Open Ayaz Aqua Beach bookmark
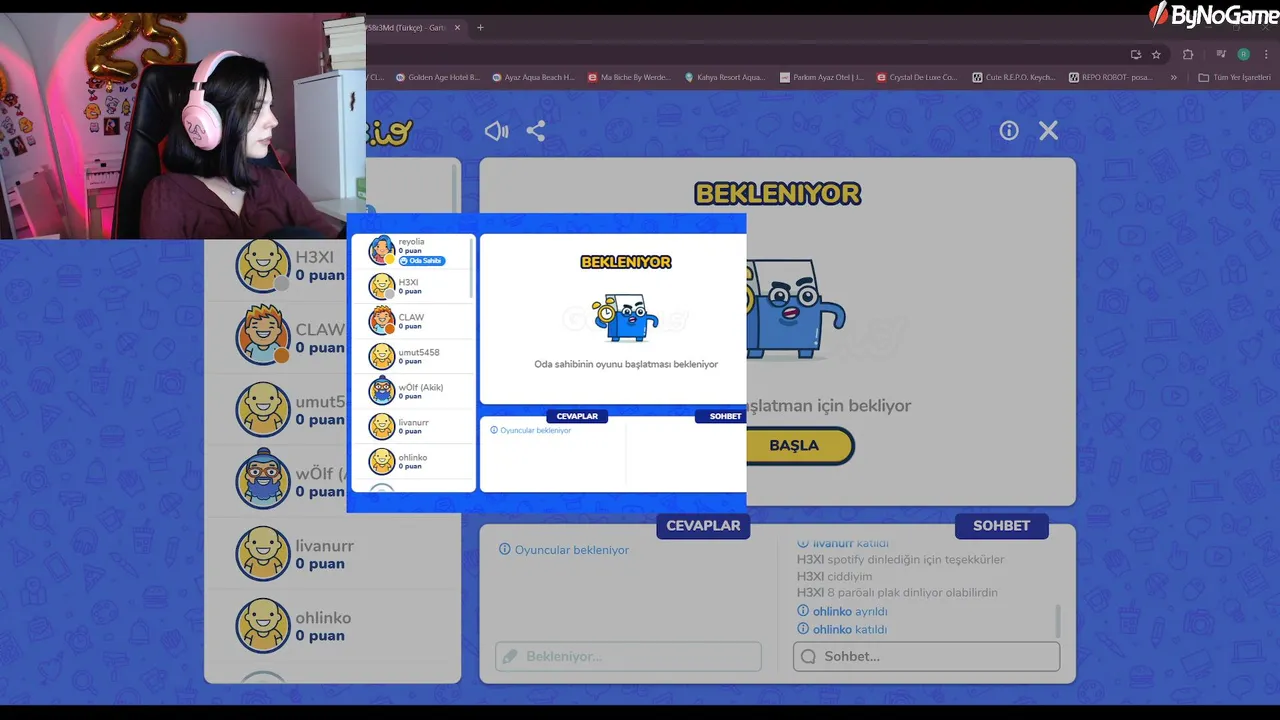This screenshot has width=1280, height=720. pos(534,77)
